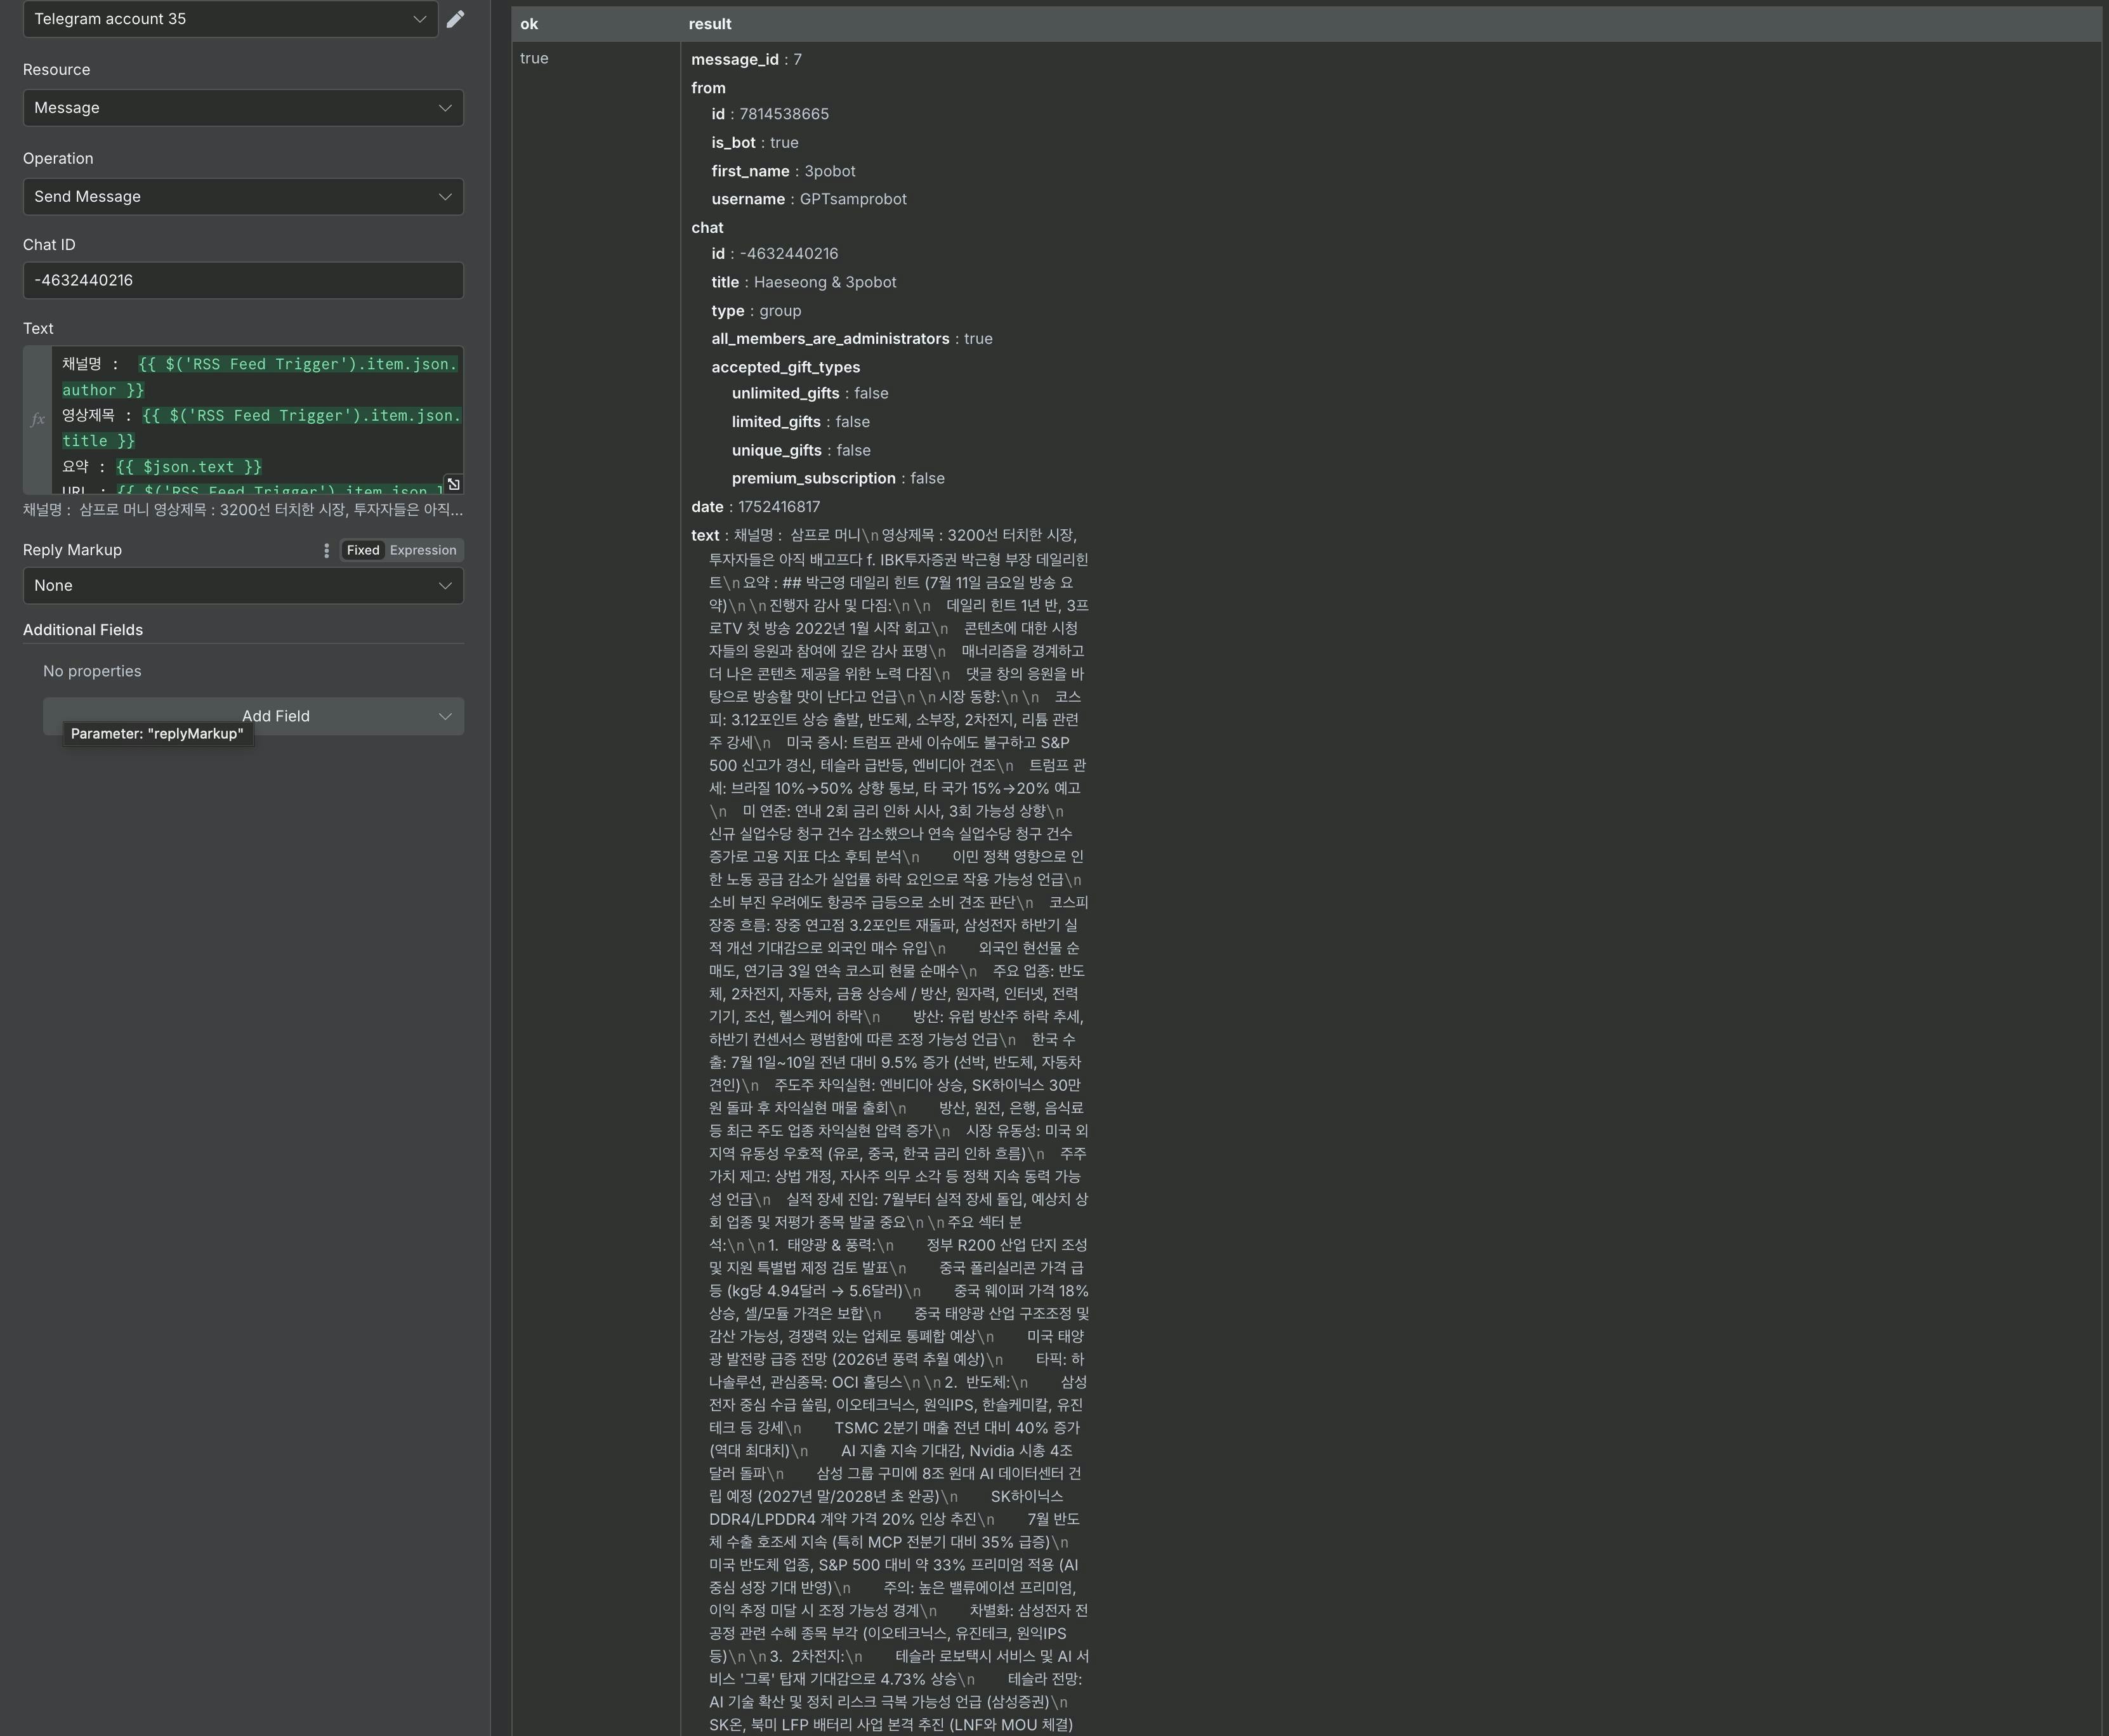The image size is (2109, 1736).
Task: Select the type : group entry
Action: tap(756, 311)
